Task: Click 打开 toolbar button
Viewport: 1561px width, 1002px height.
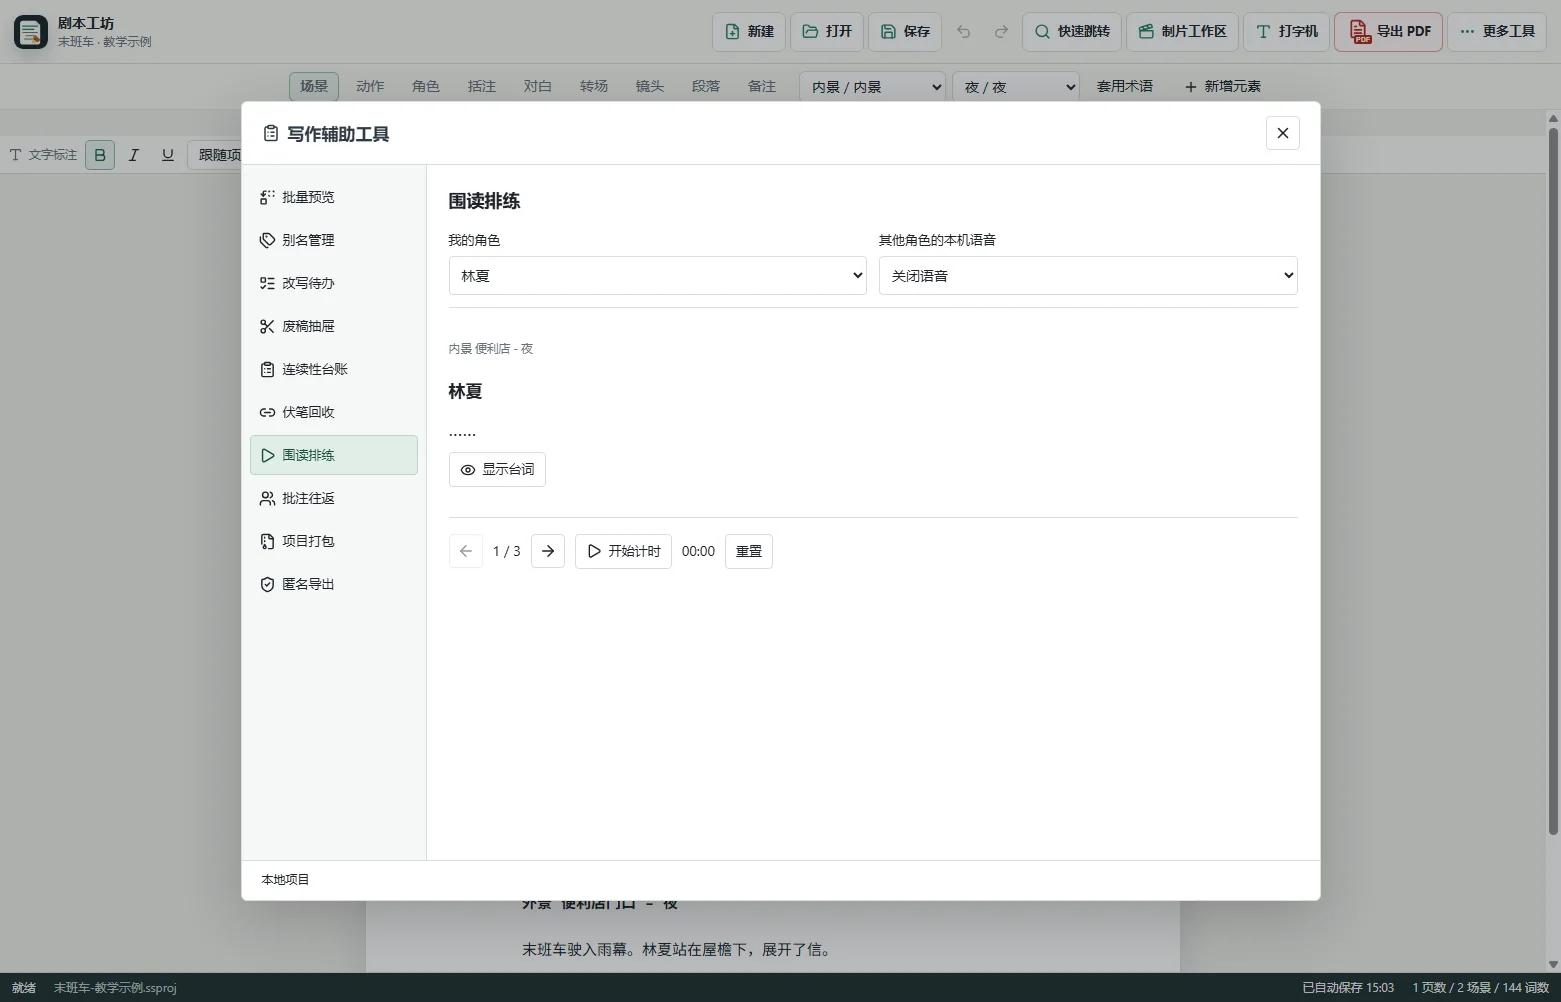Action: click(827, 32)
